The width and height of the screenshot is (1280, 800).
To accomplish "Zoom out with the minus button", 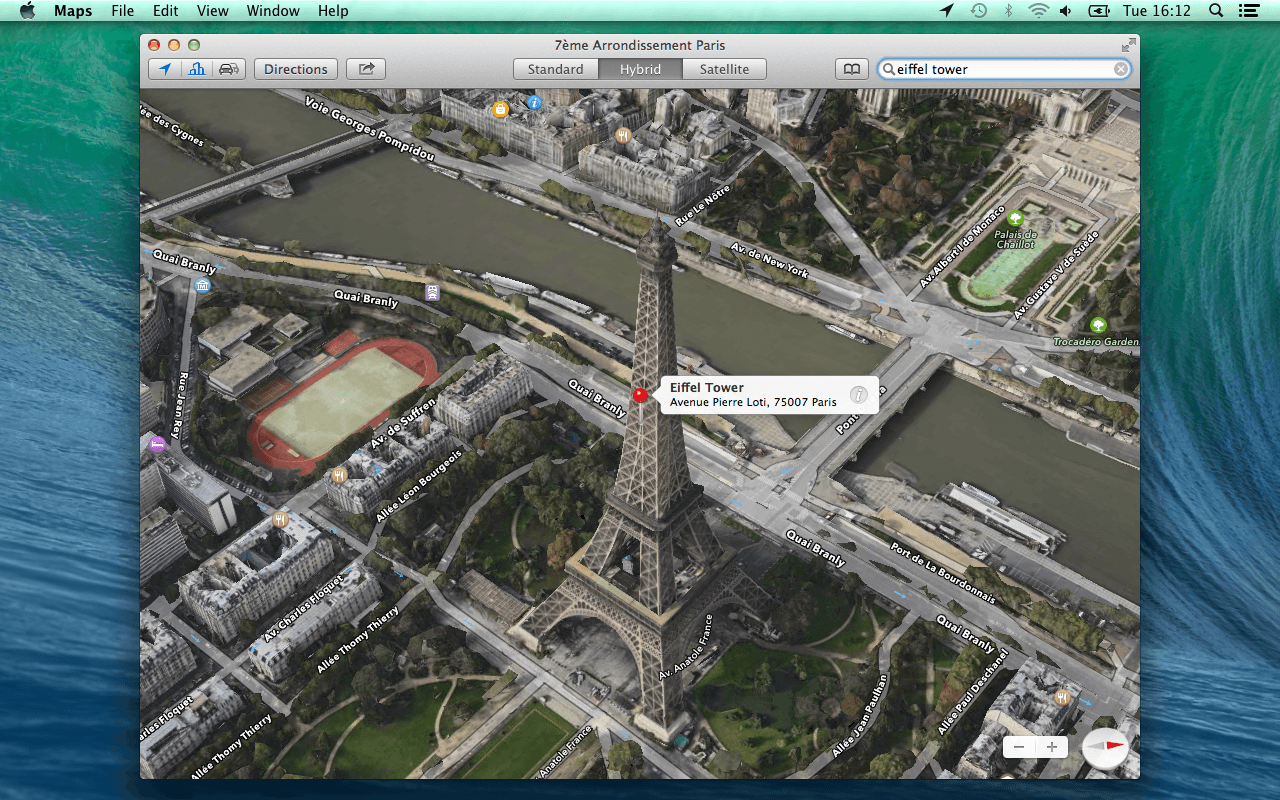I will pyautogui.click(x=1019, y=747).
